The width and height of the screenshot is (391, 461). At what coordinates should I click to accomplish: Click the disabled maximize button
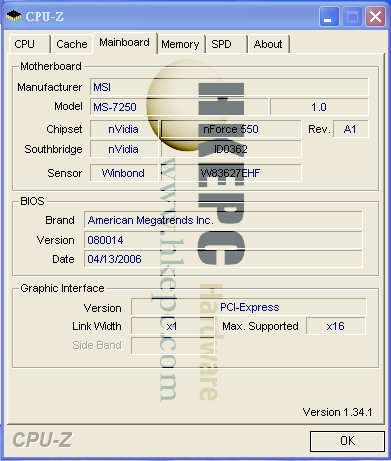pyautogui.click(x=352, y=16)
